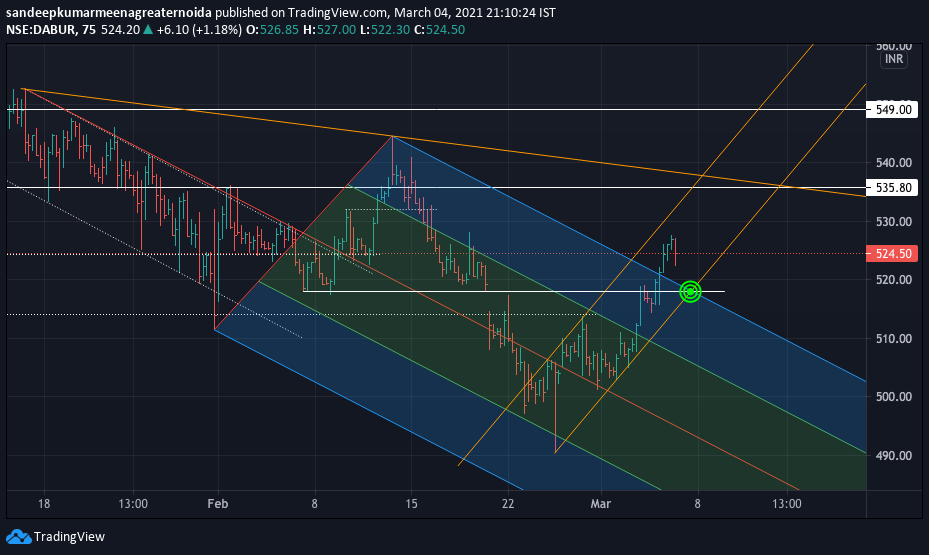Click the 22 date label on time axis

(x=508, y=503)
